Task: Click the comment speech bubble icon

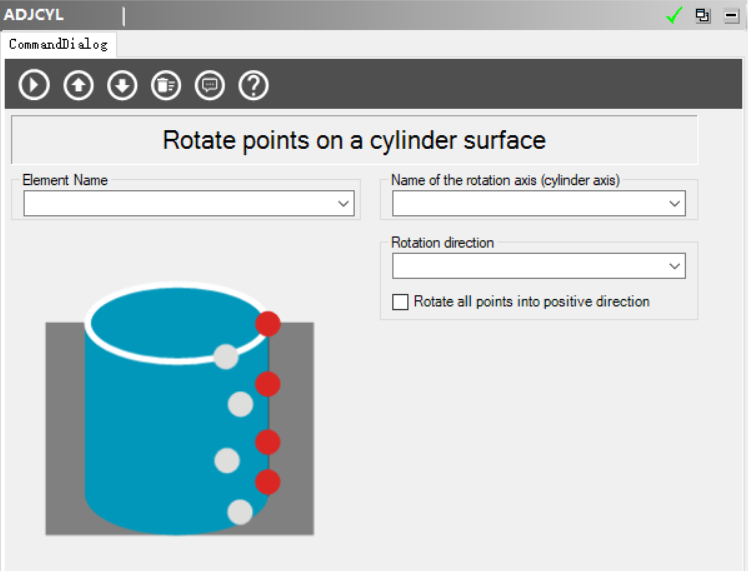Action: (x=210, y=85)
